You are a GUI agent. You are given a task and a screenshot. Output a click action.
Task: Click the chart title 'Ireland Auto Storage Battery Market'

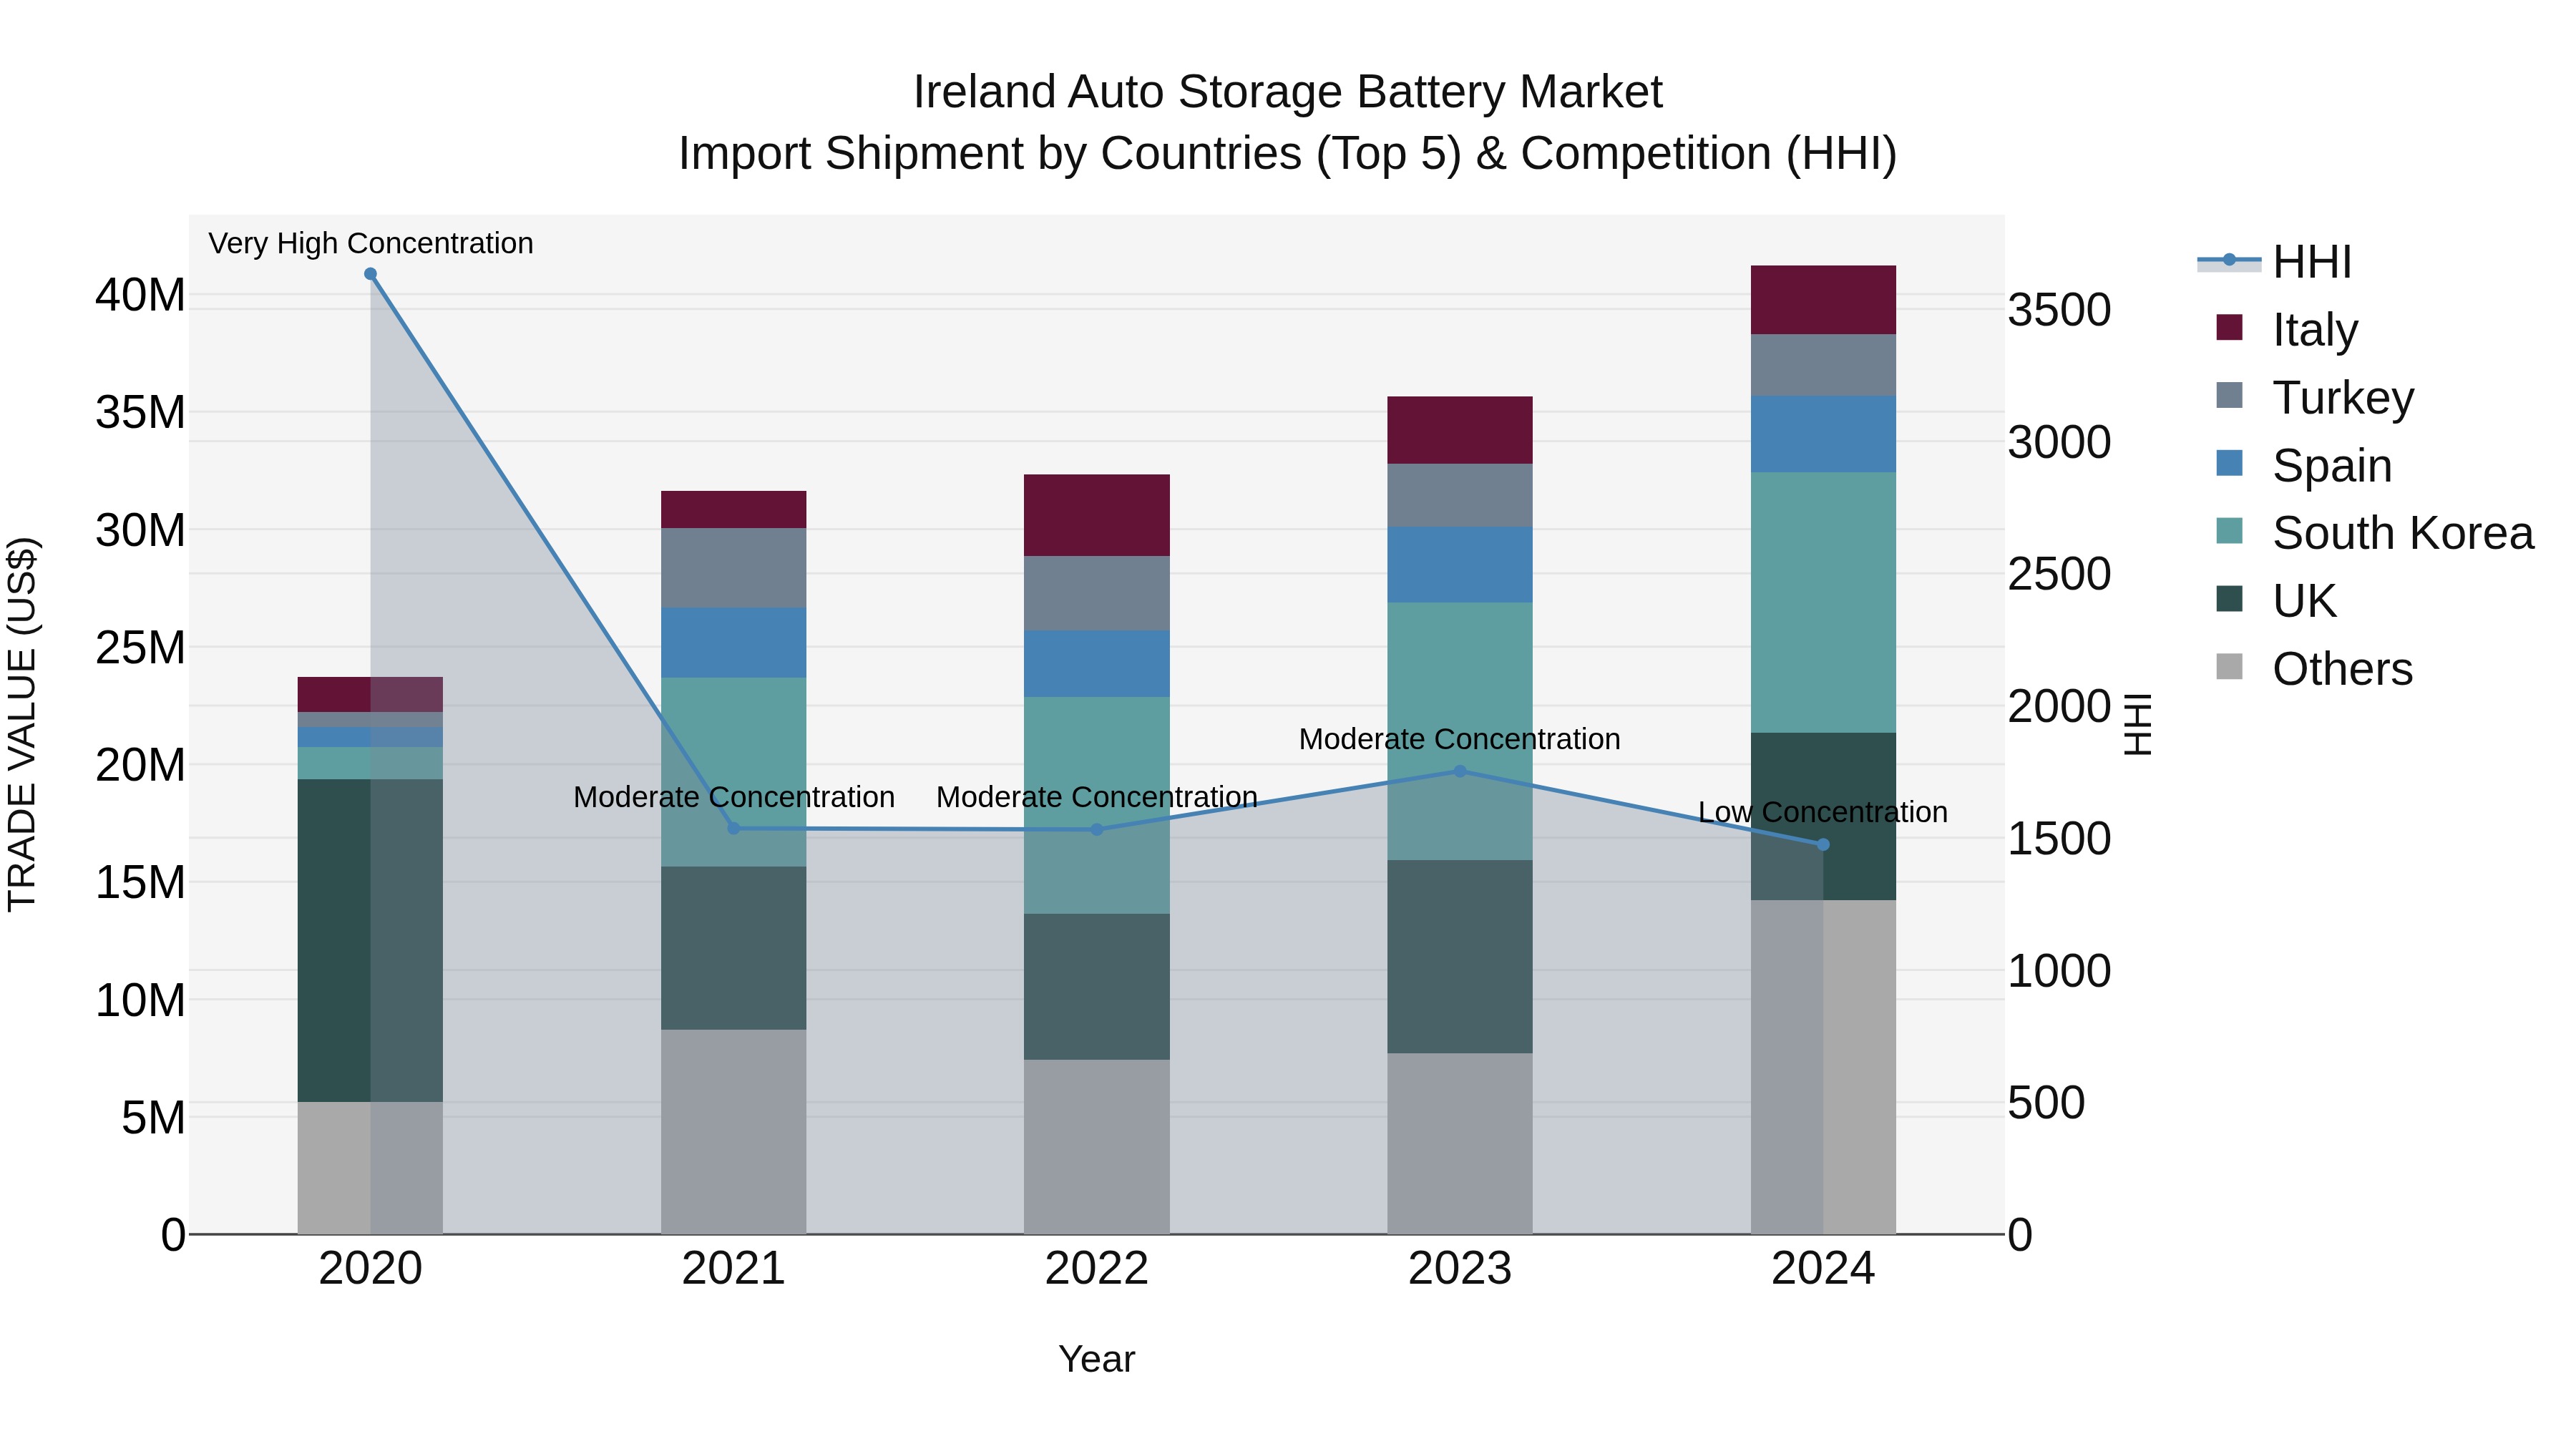click(x=1287, y=92)
